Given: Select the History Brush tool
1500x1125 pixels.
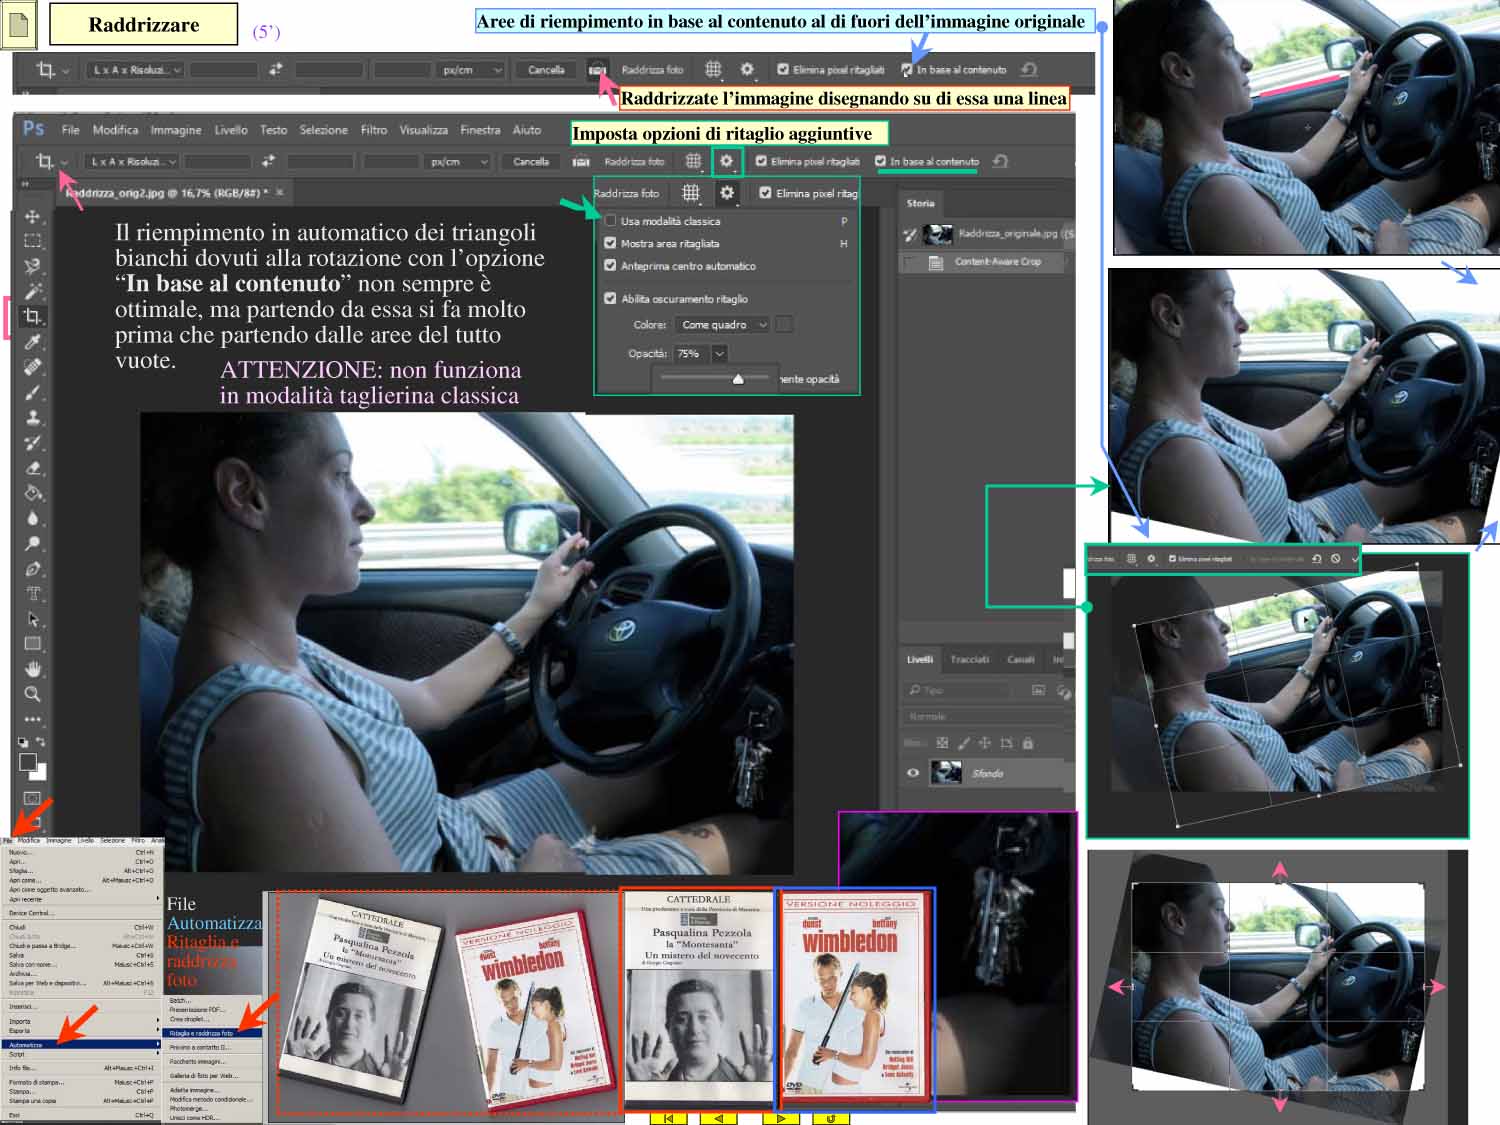Looking at the screenshot, I should pyautogui.click(x=32, y=442).
